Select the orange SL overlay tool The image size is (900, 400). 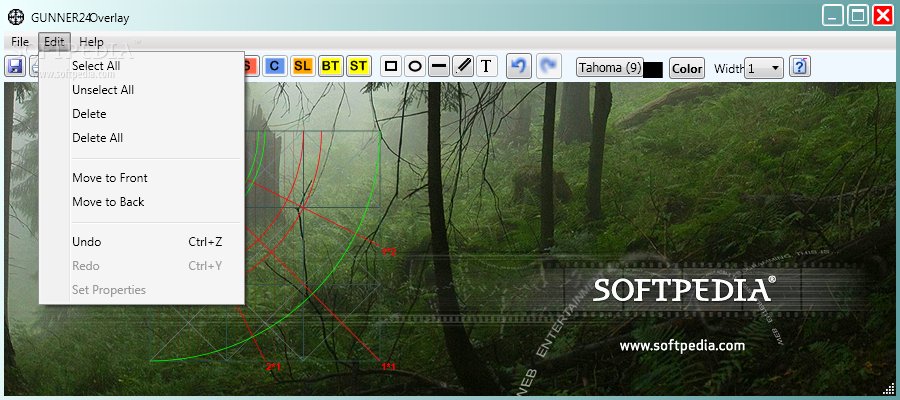[302, 66]
